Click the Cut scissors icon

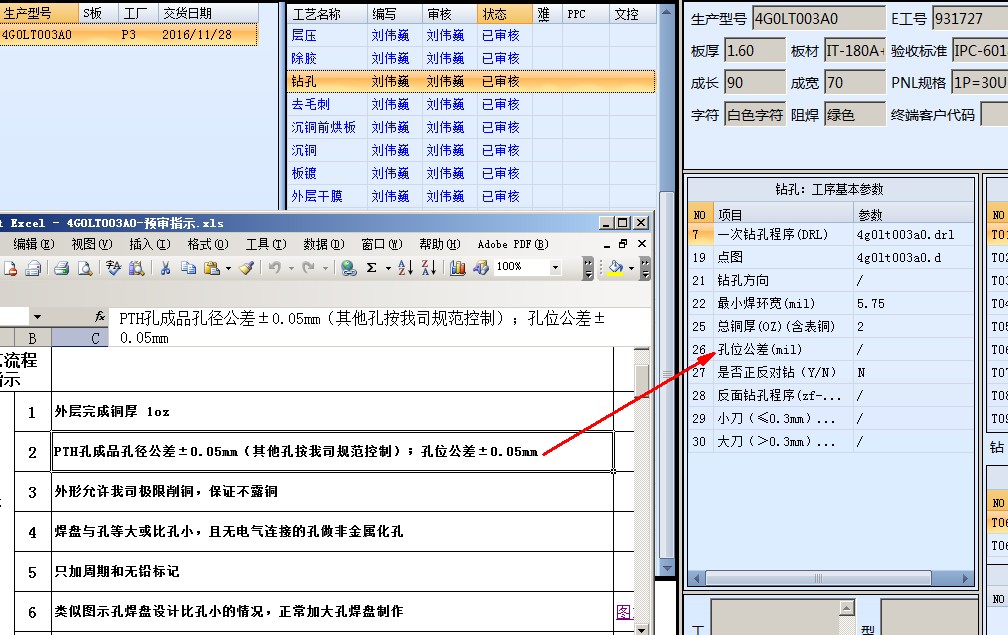pos(165,268)
